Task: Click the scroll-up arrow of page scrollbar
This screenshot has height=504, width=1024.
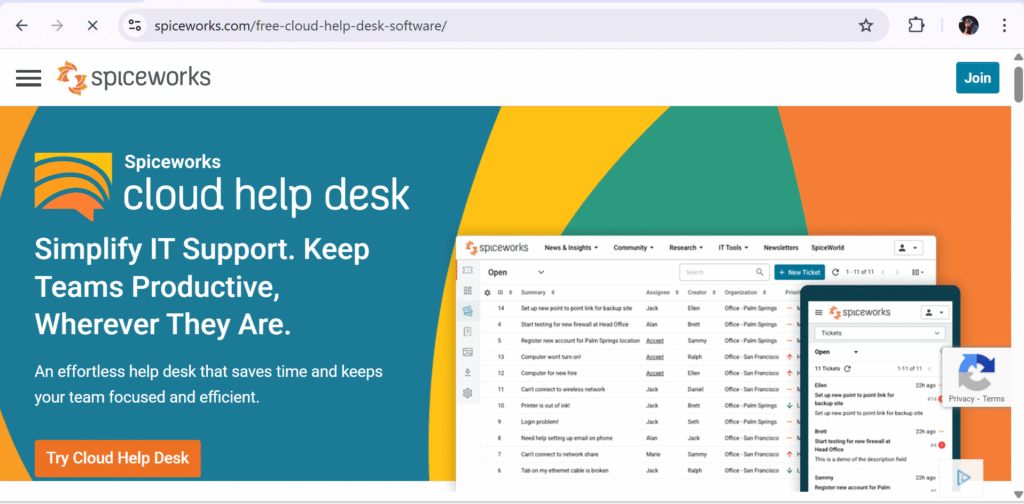Action: point(1017,57)
